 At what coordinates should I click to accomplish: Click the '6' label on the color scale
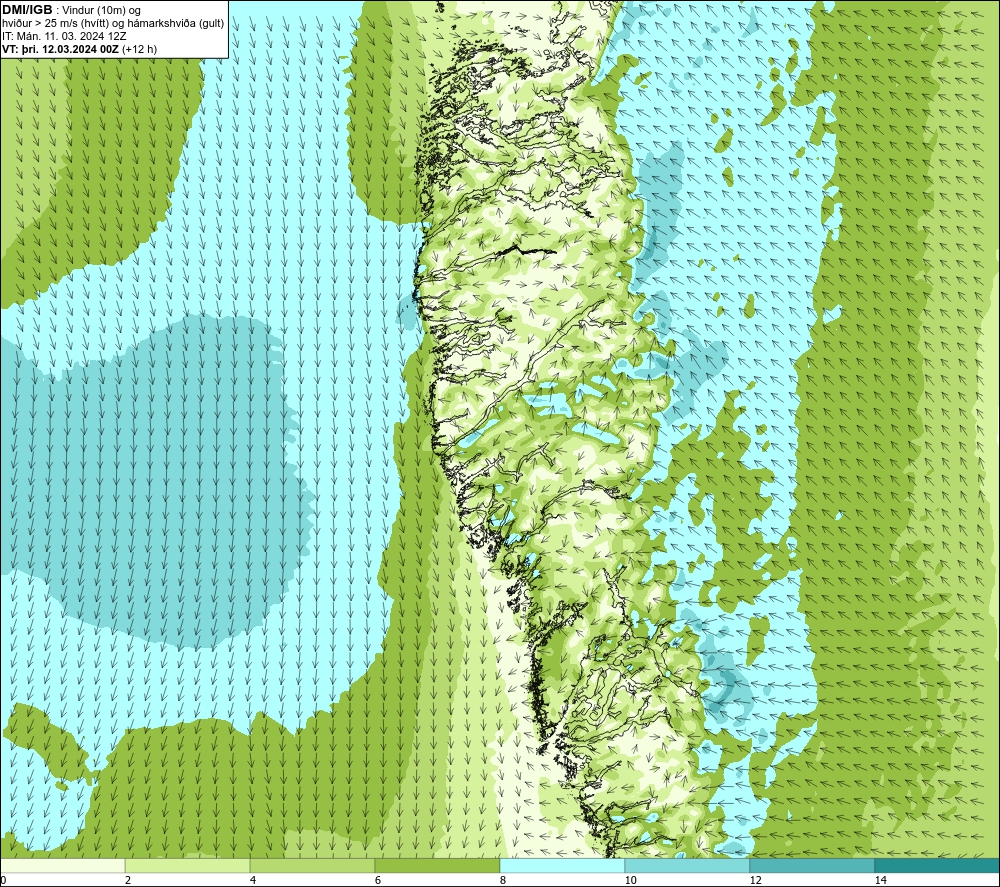[378, 881]
